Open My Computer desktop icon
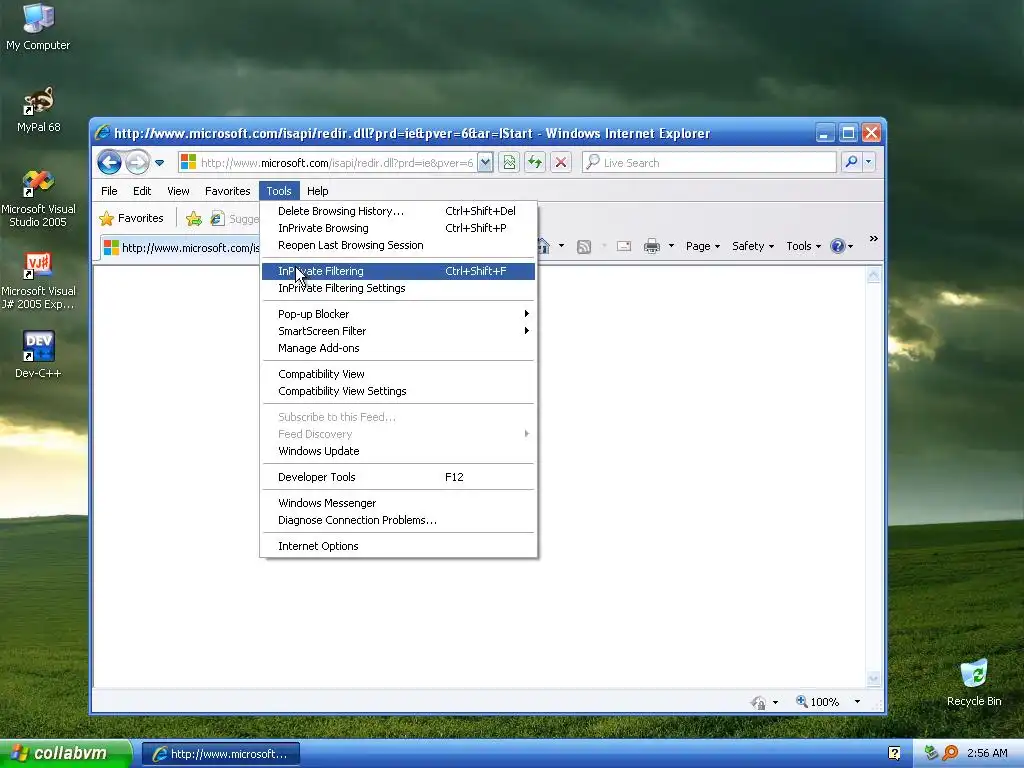The width and height of the screenshot is (1024, 768). 38,27
